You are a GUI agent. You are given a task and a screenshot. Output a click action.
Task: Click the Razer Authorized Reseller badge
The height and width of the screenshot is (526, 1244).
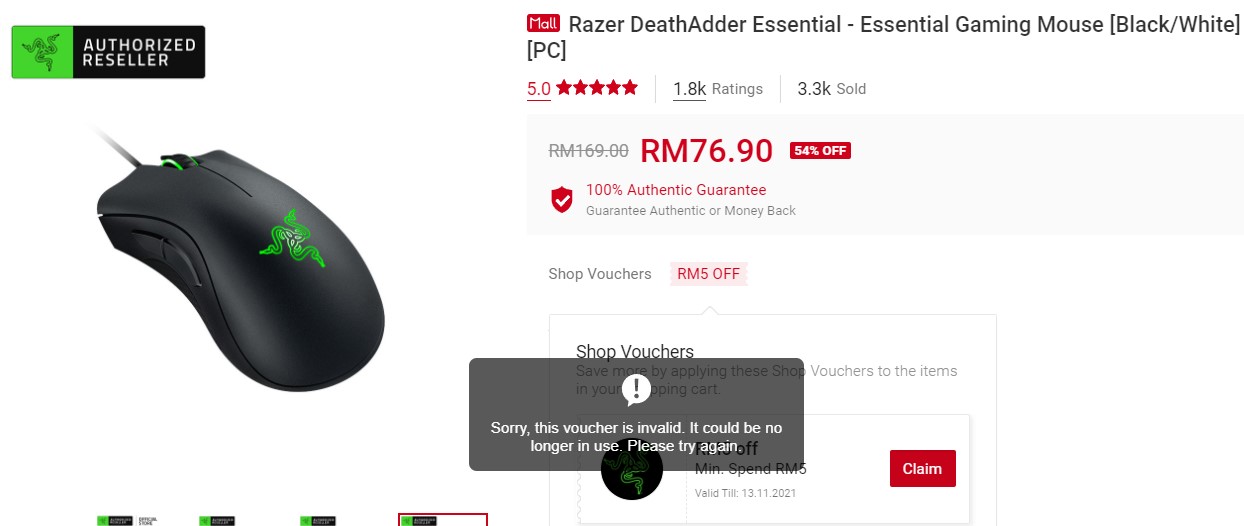[x=108, y=52]
